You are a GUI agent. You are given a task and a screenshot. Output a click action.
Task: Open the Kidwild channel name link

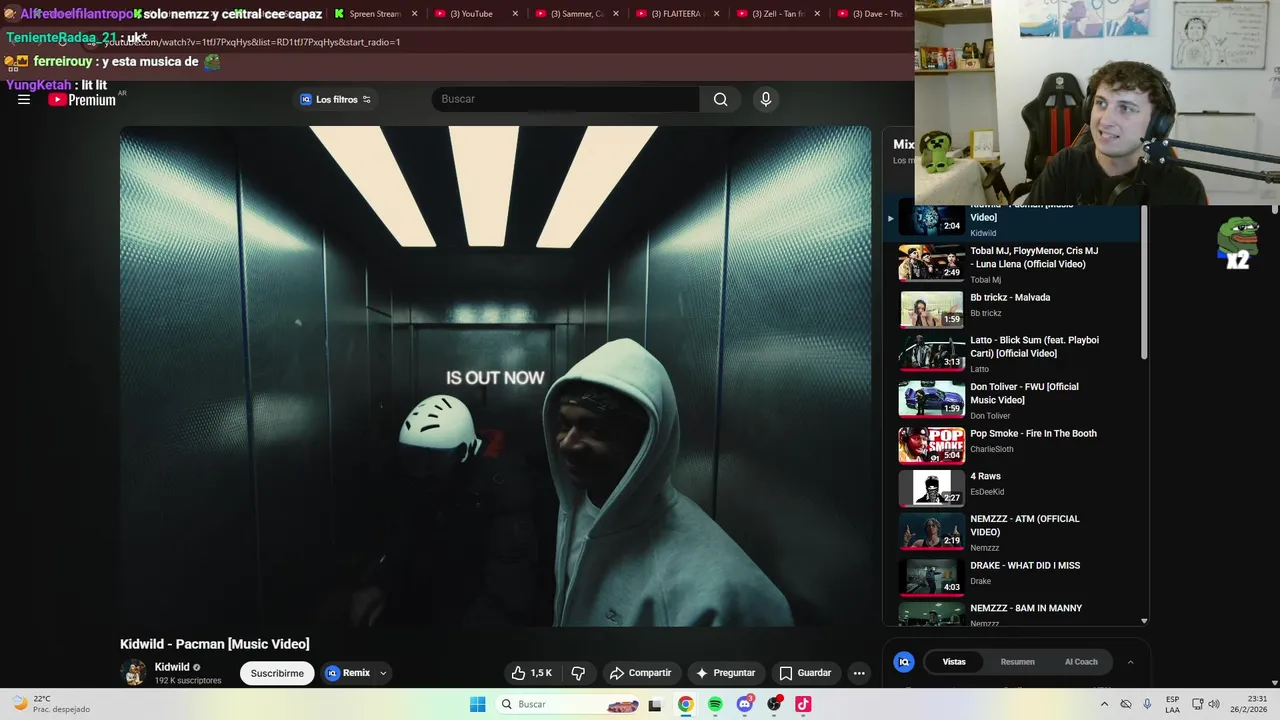pyautogui.click(x=172, y=667)
